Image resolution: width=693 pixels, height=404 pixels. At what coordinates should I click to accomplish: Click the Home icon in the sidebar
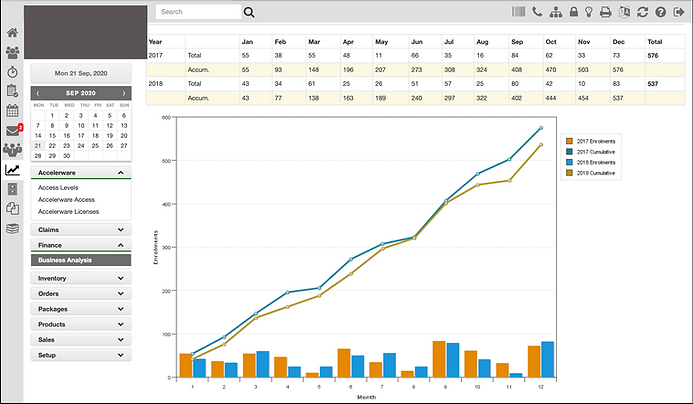point(12,33)
